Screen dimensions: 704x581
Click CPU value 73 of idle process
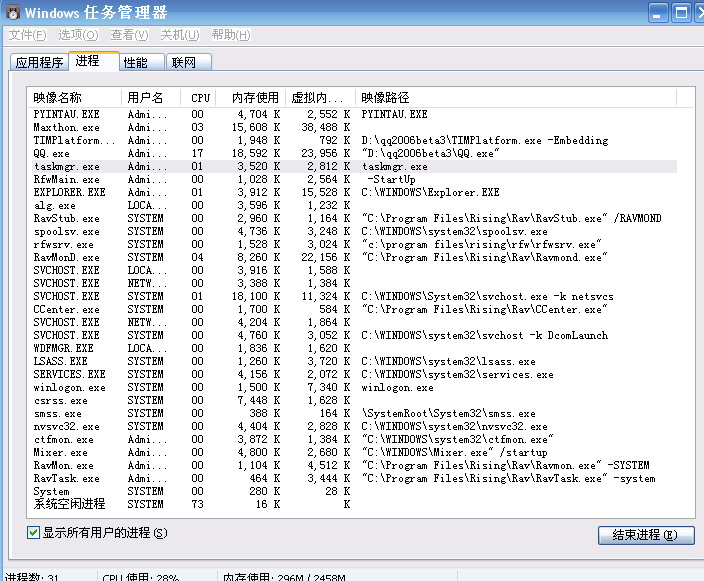coord(198,504)
